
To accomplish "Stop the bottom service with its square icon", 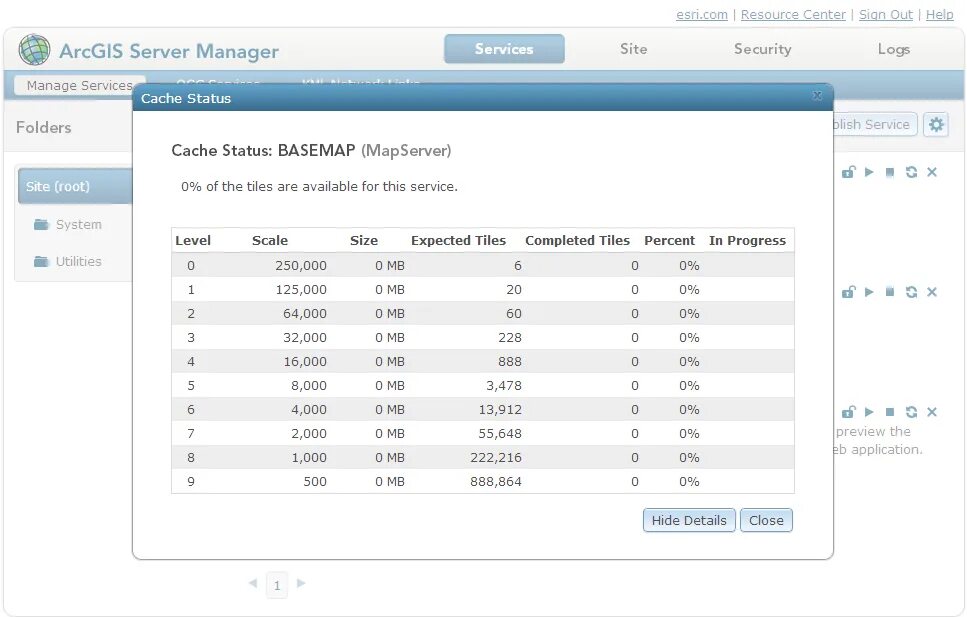I will (890, 412).
